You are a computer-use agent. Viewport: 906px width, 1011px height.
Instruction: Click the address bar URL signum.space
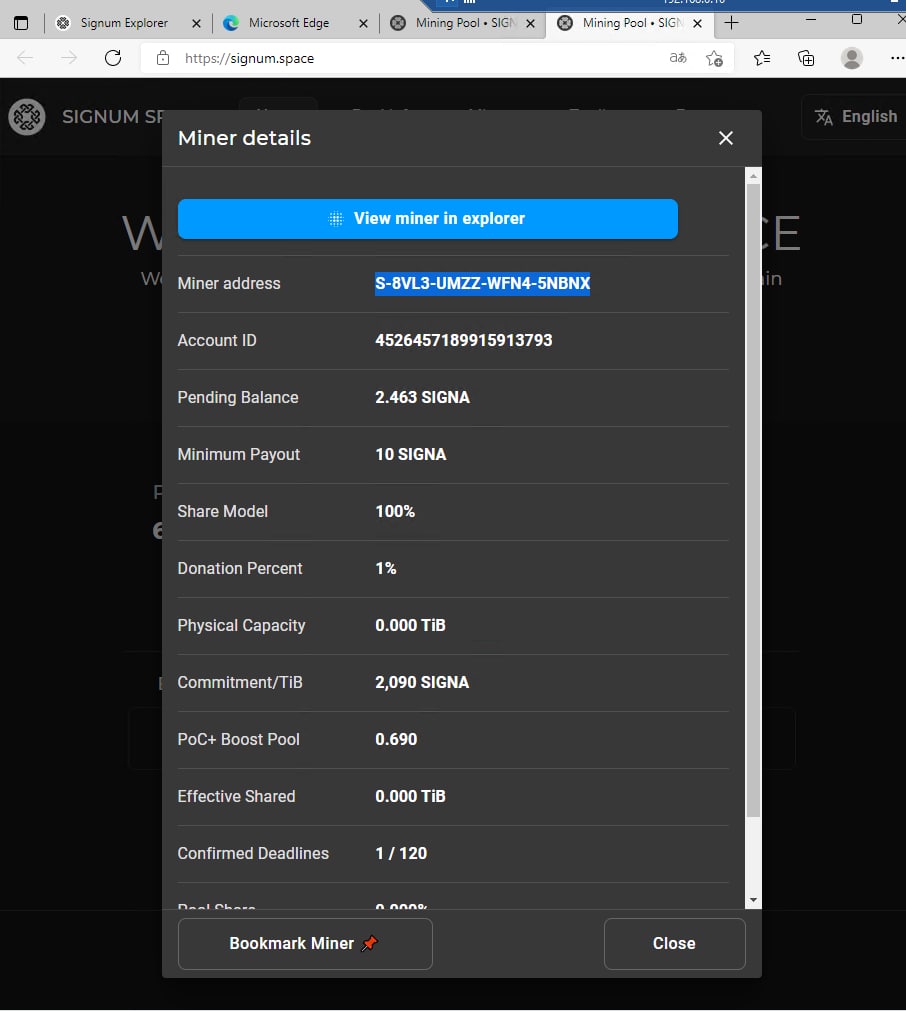click(x=250, y=59)
